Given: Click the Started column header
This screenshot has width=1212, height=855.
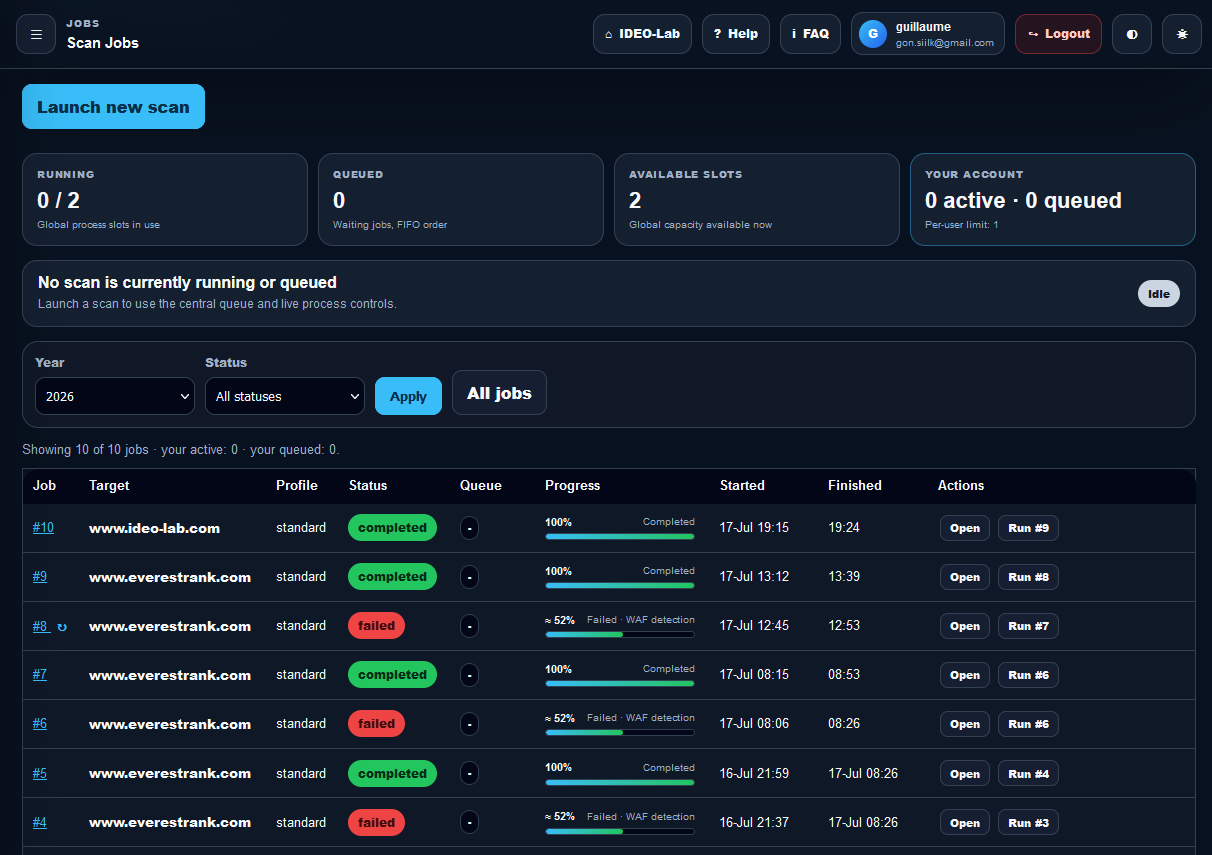Looking at the screenshot, I should (742, 485).
